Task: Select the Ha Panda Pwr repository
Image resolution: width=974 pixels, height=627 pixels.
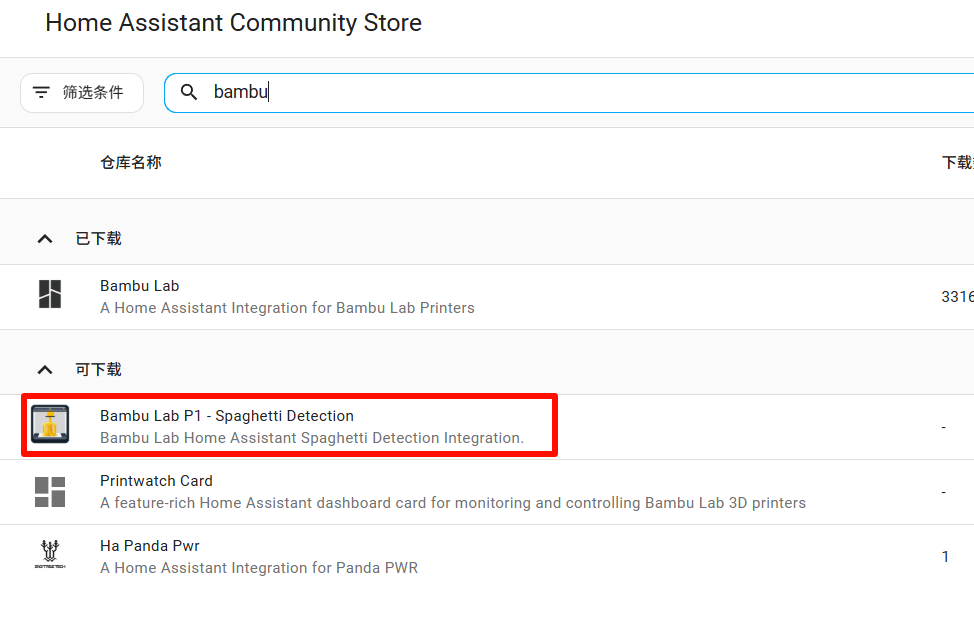Action: pos(149,546)
